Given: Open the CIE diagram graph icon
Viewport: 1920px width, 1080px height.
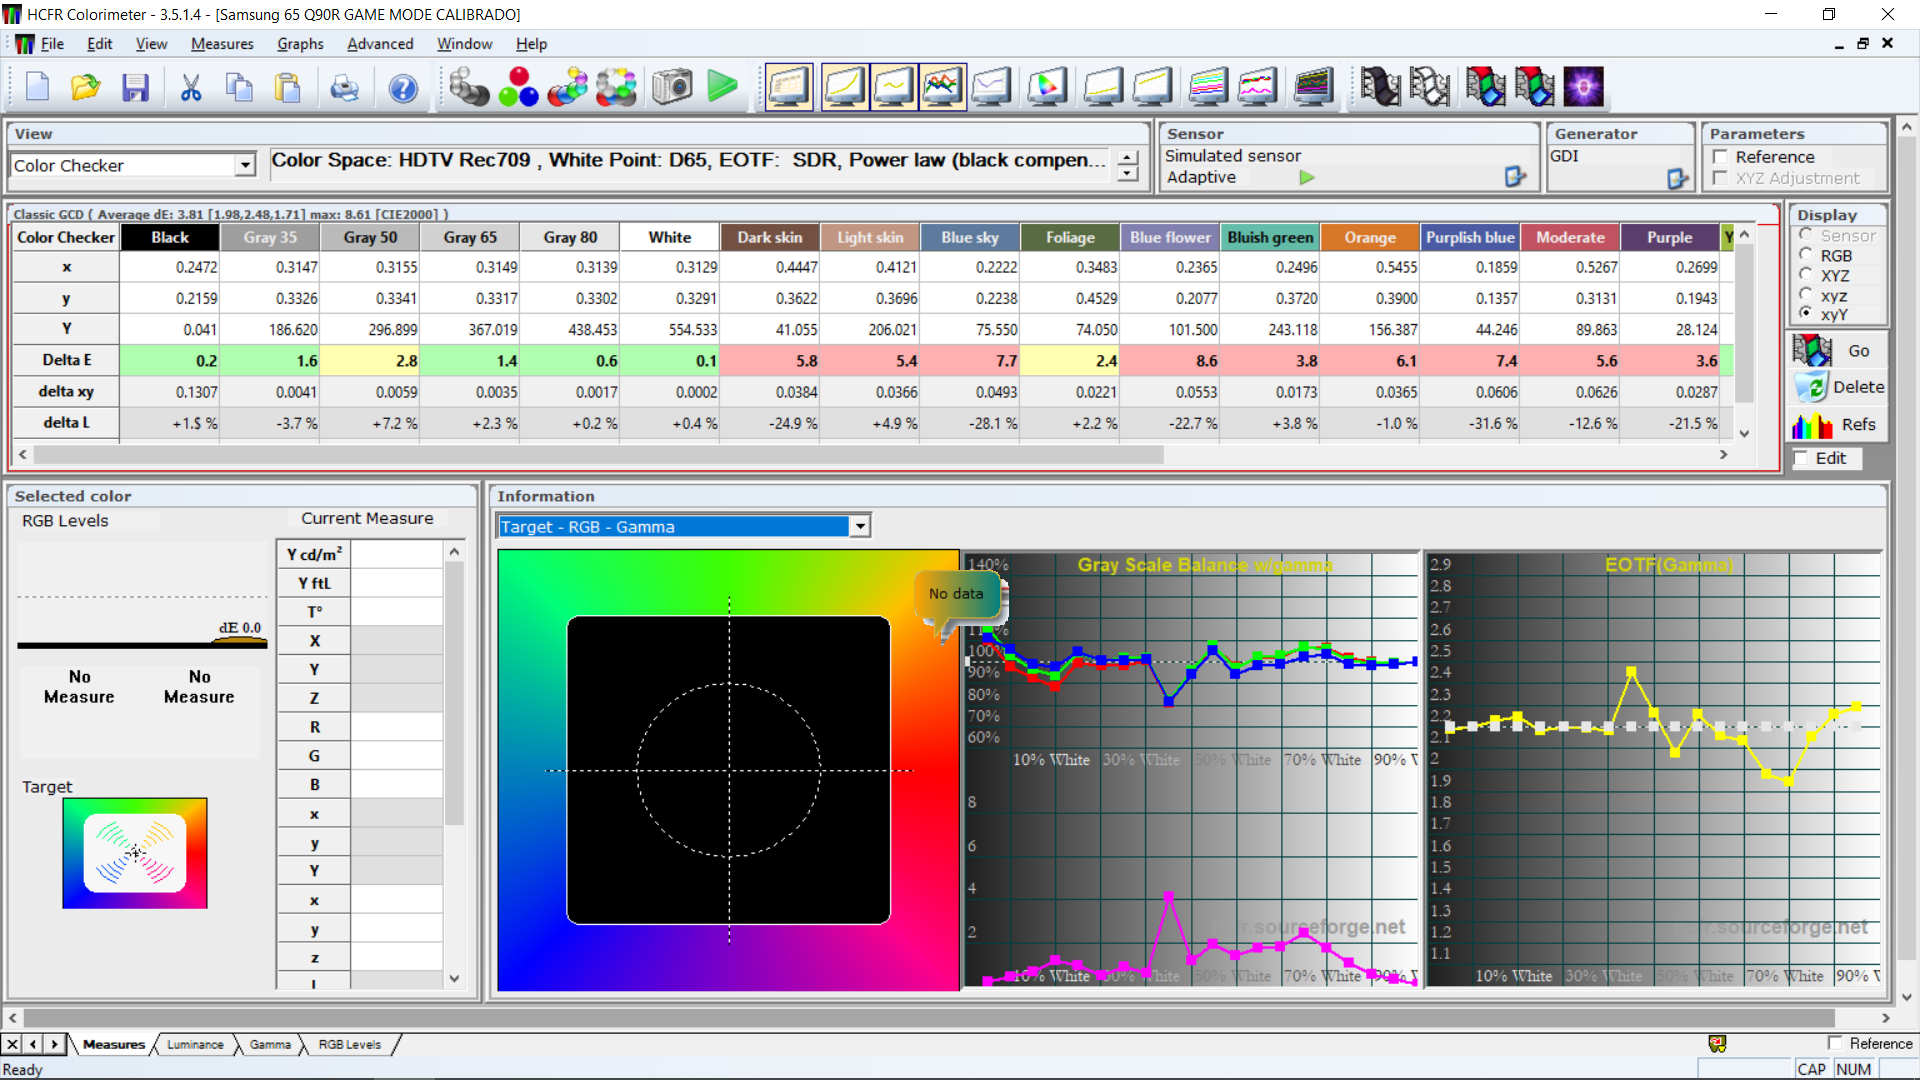Looking at the screenshot, I should [1046, 88].
